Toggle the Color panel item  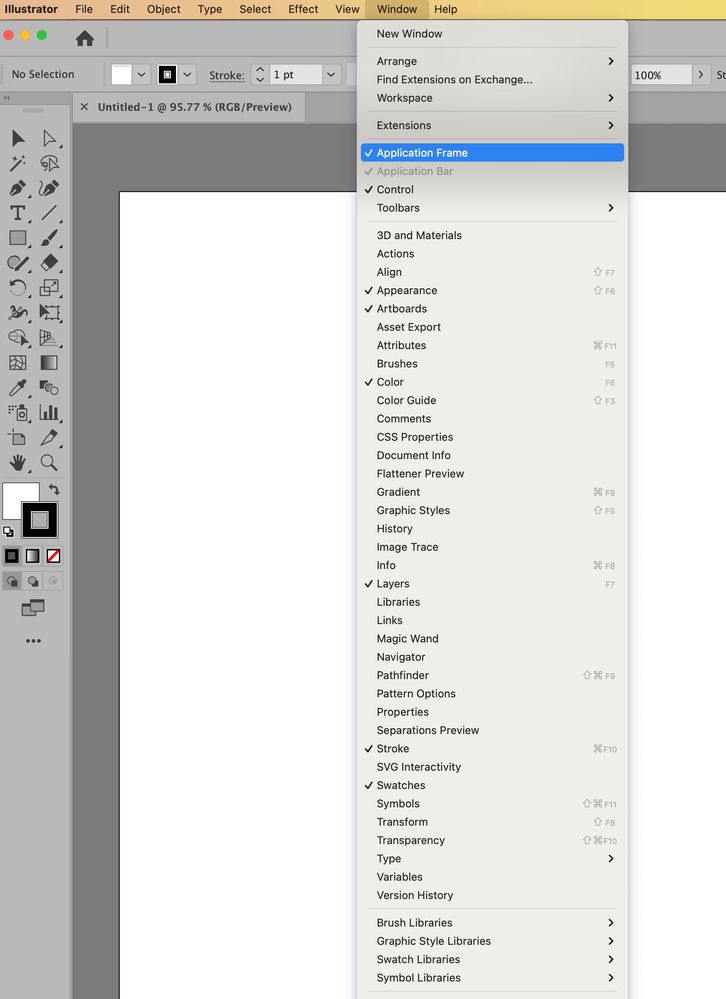coord(492,382)
